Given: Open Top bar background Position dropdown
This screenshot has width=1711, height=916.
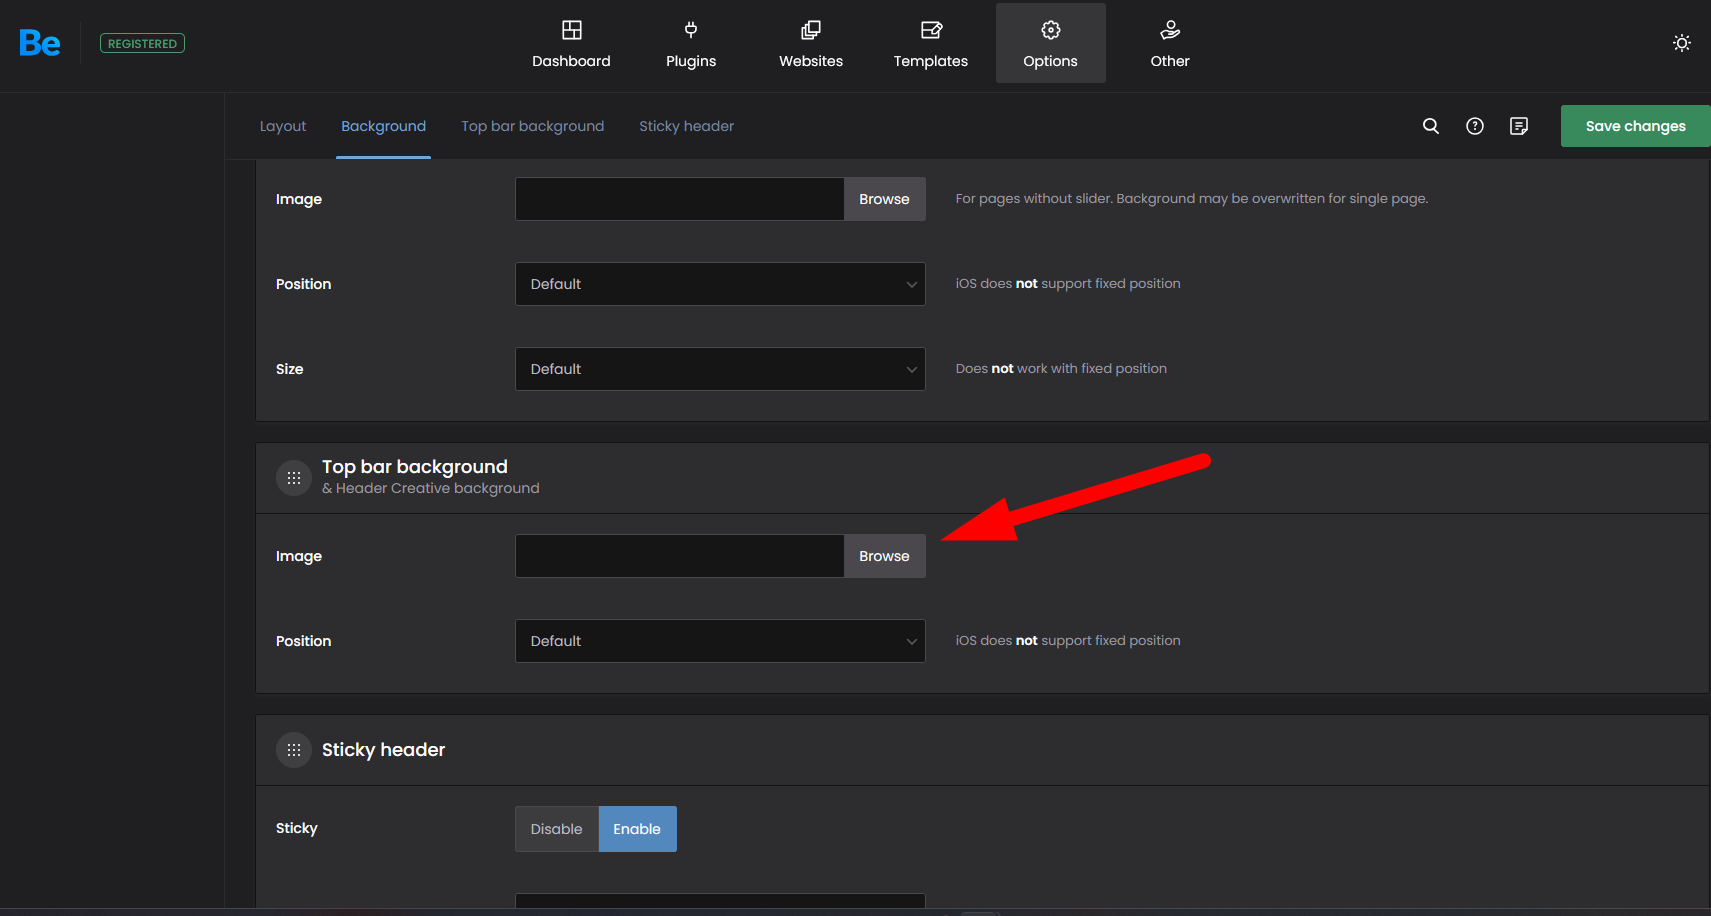Looking at the screenshot, I should [x=720, y=641].
